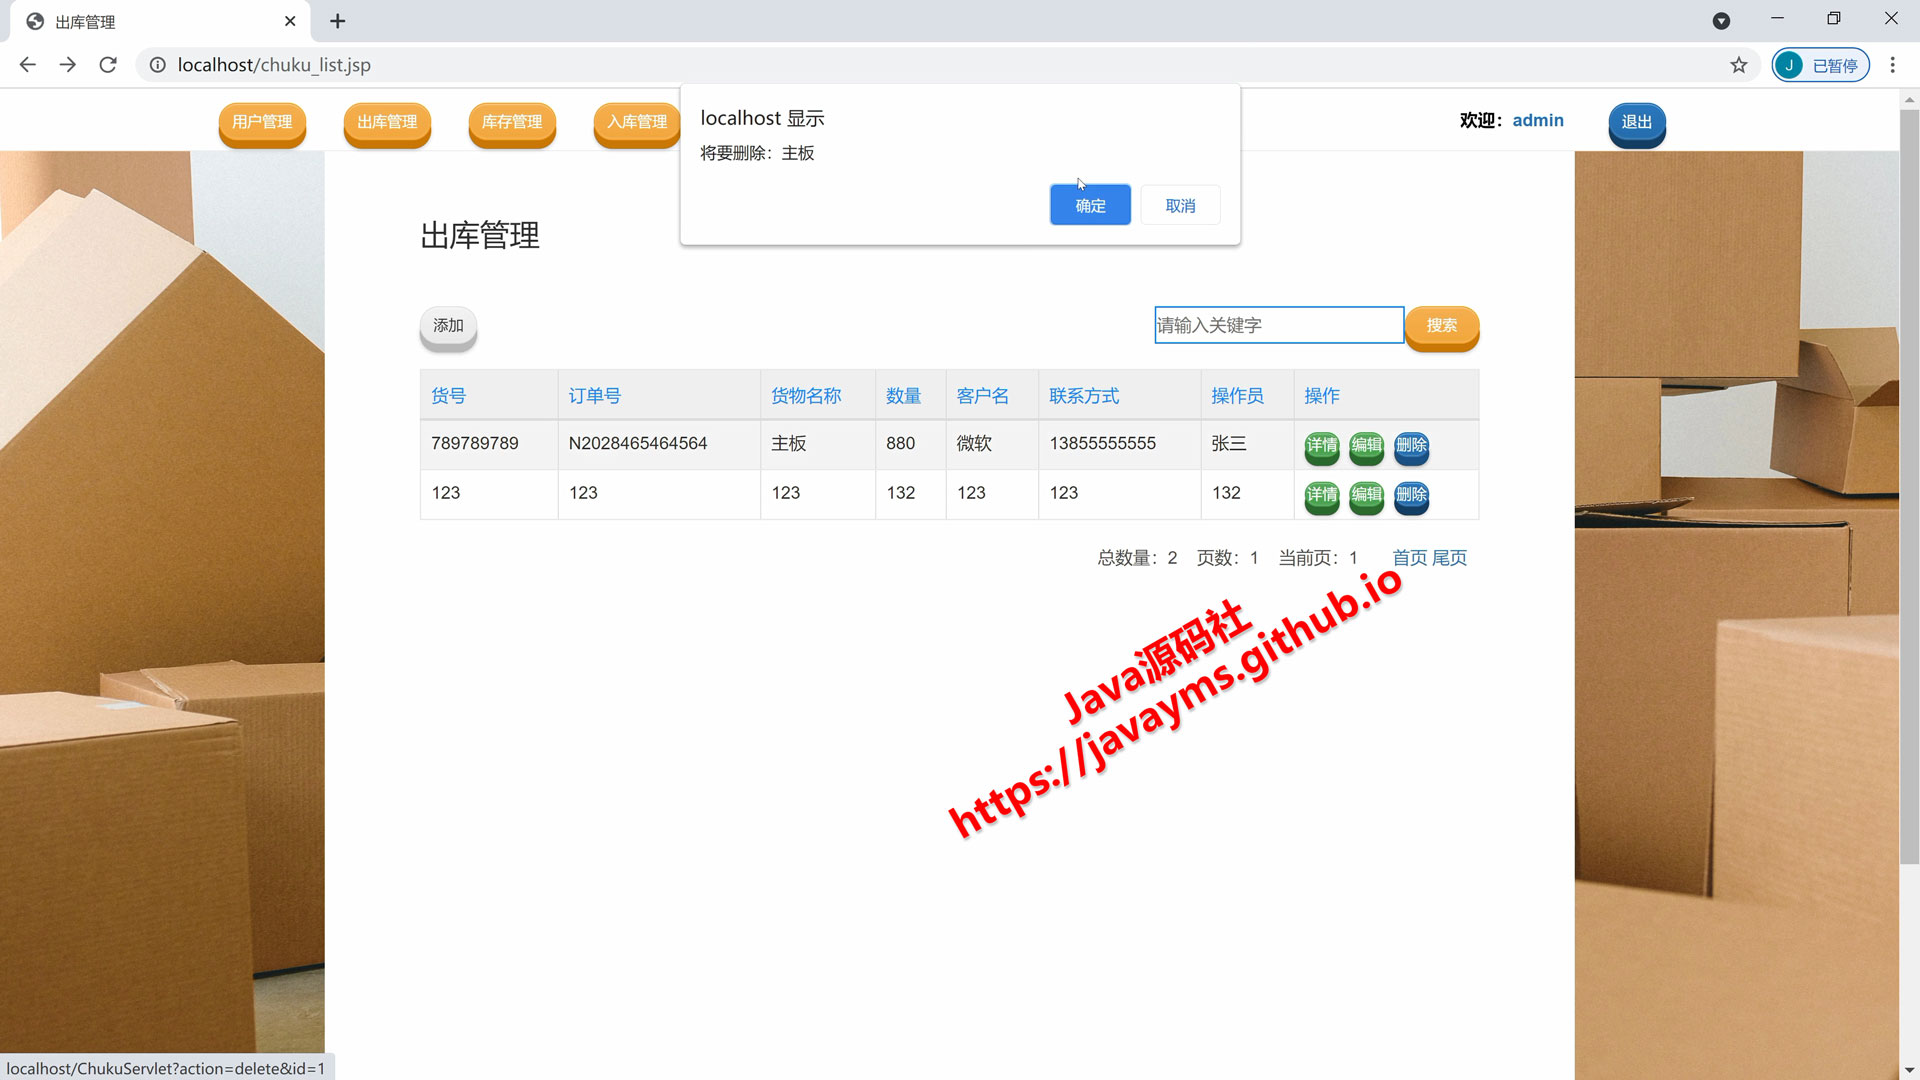Focus the keyword search input field
The image size is (1920, 1080).
tap(1279, 325)
